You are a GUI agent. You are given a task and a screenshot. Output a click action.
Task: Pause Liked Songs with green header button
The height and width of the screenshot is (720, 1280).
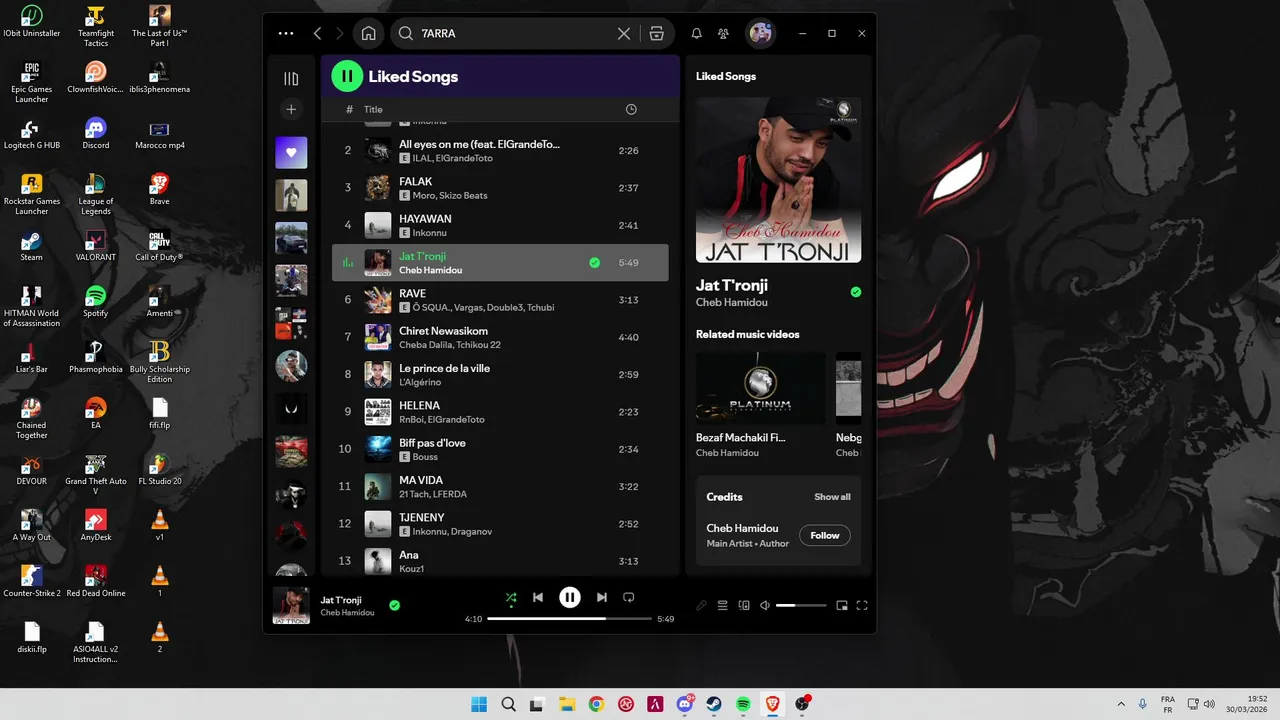click(347, 76)
